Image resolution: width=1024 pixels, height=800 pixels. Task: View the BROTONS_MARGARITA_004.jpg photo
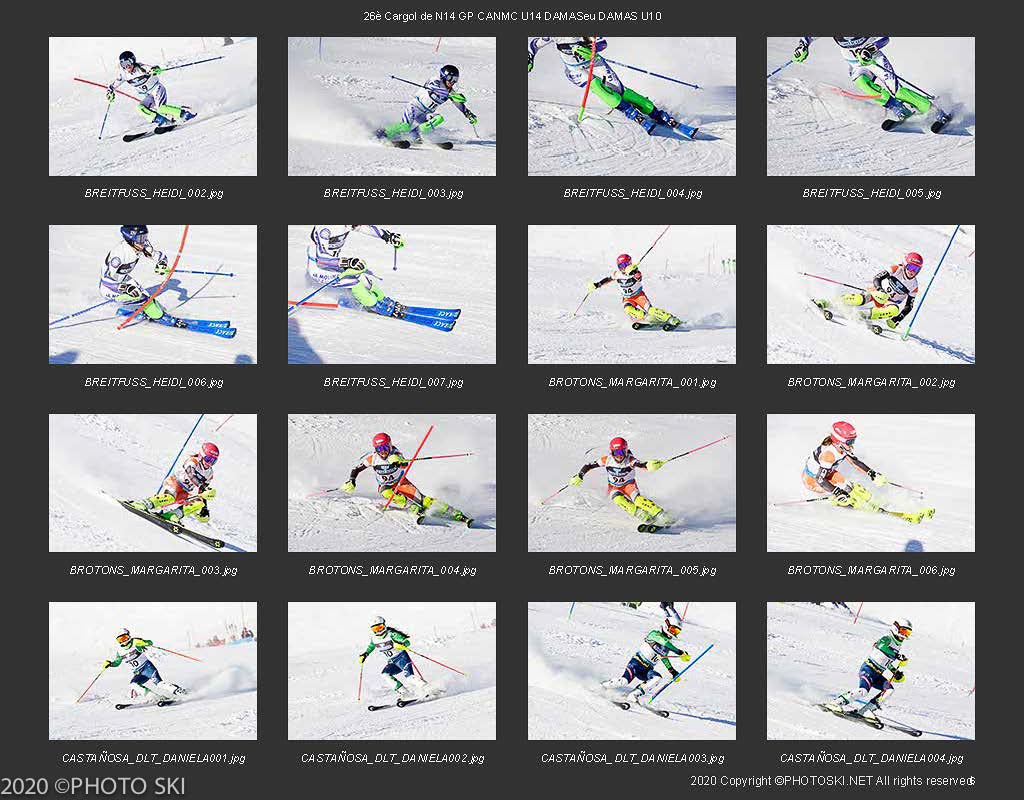pyautogui.click(x=392, y=483)
